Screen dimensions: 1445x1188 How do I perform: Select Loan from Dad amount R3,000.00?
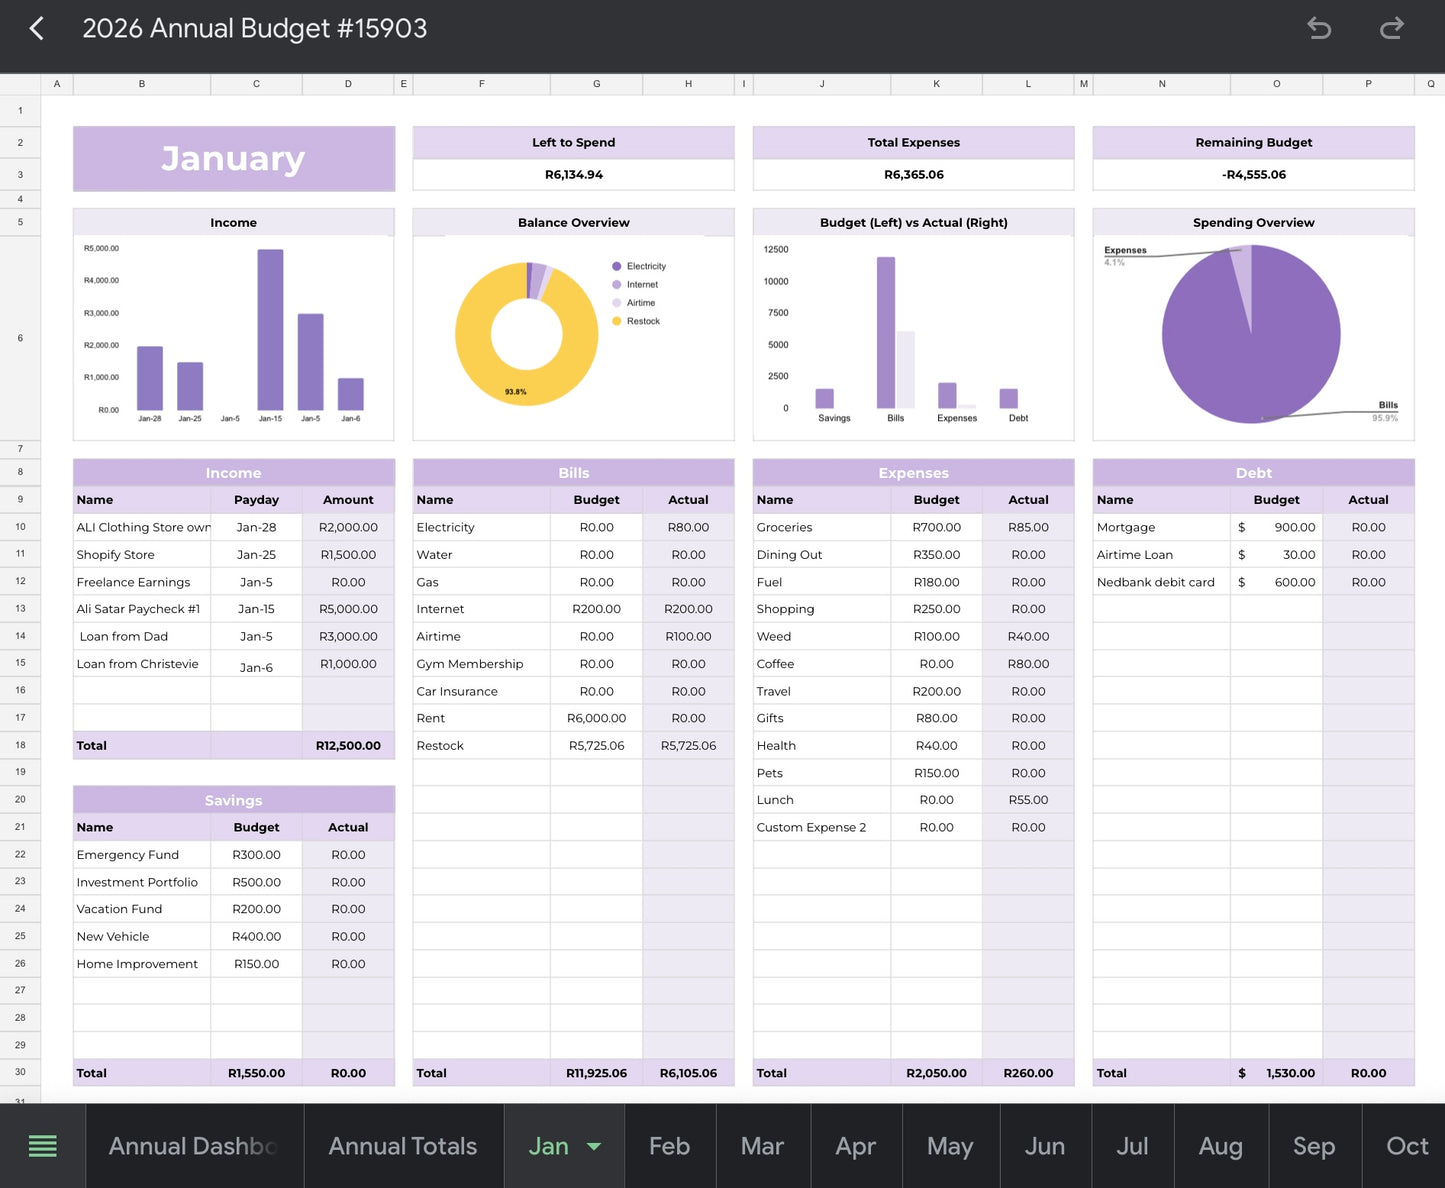[348, 636]
